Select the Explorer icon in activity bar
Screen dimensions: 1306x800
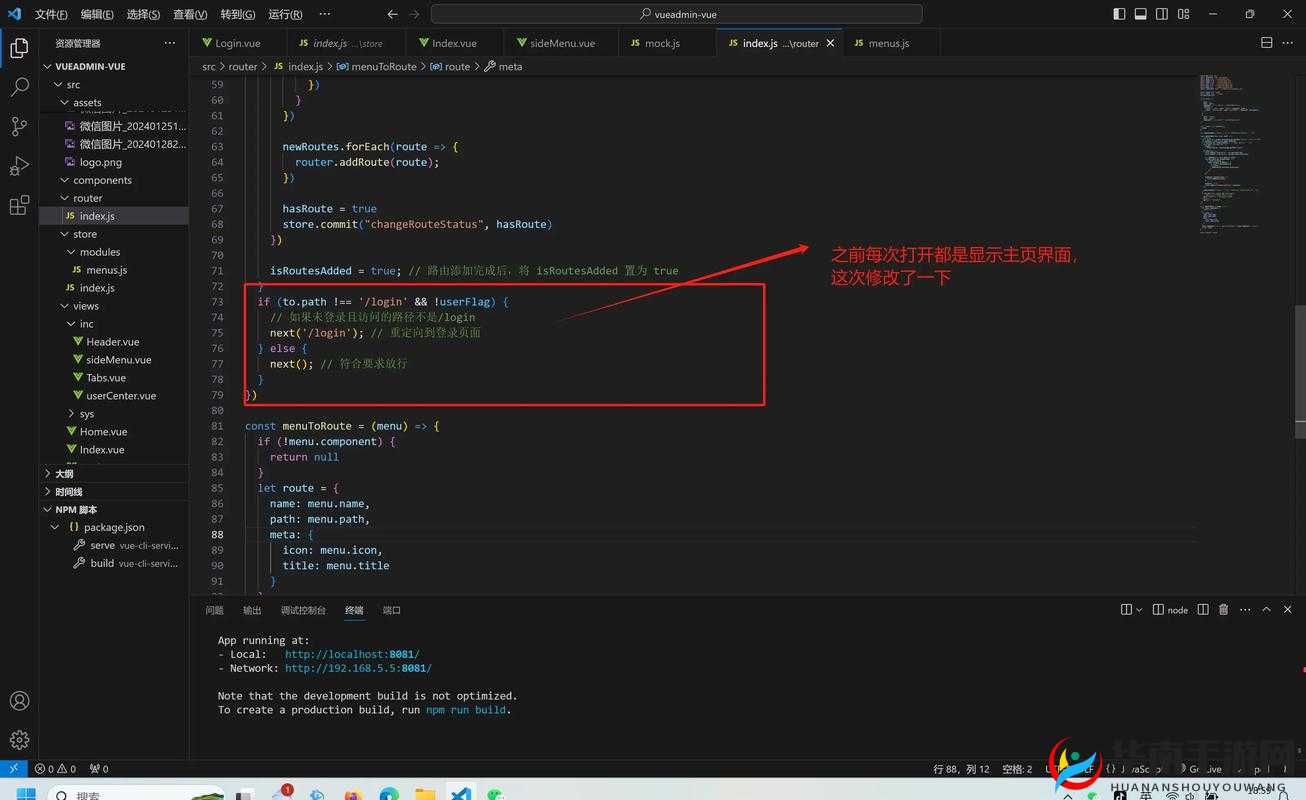click(x=19, y=47)
